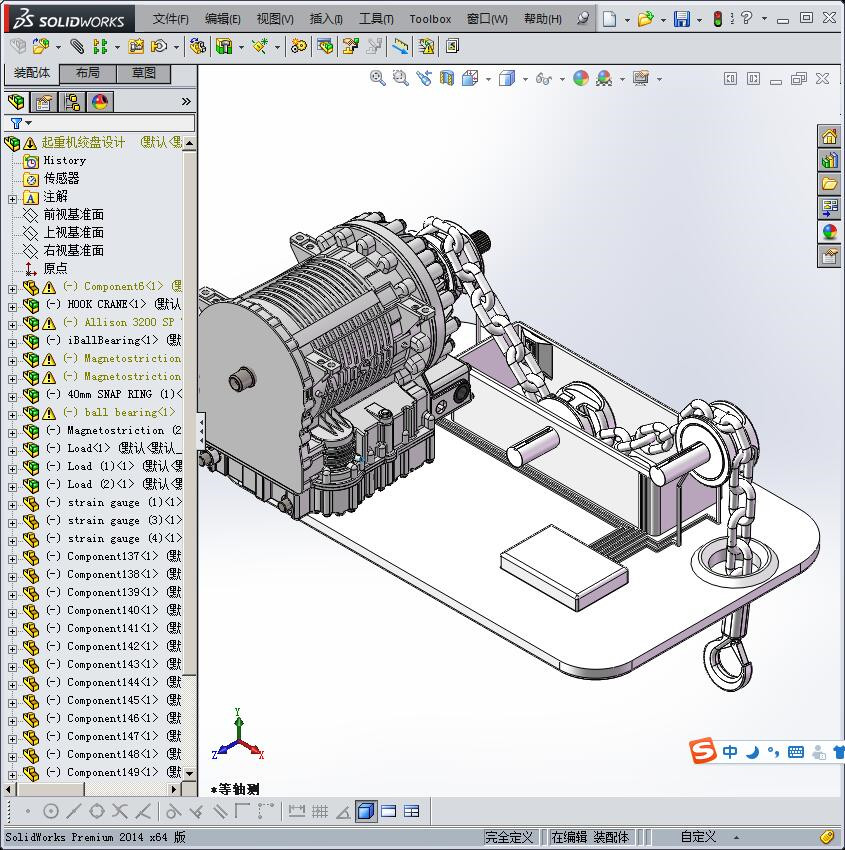
Task: Open the 插入 (Insert) menu
Action: click(x=326, y=19)
